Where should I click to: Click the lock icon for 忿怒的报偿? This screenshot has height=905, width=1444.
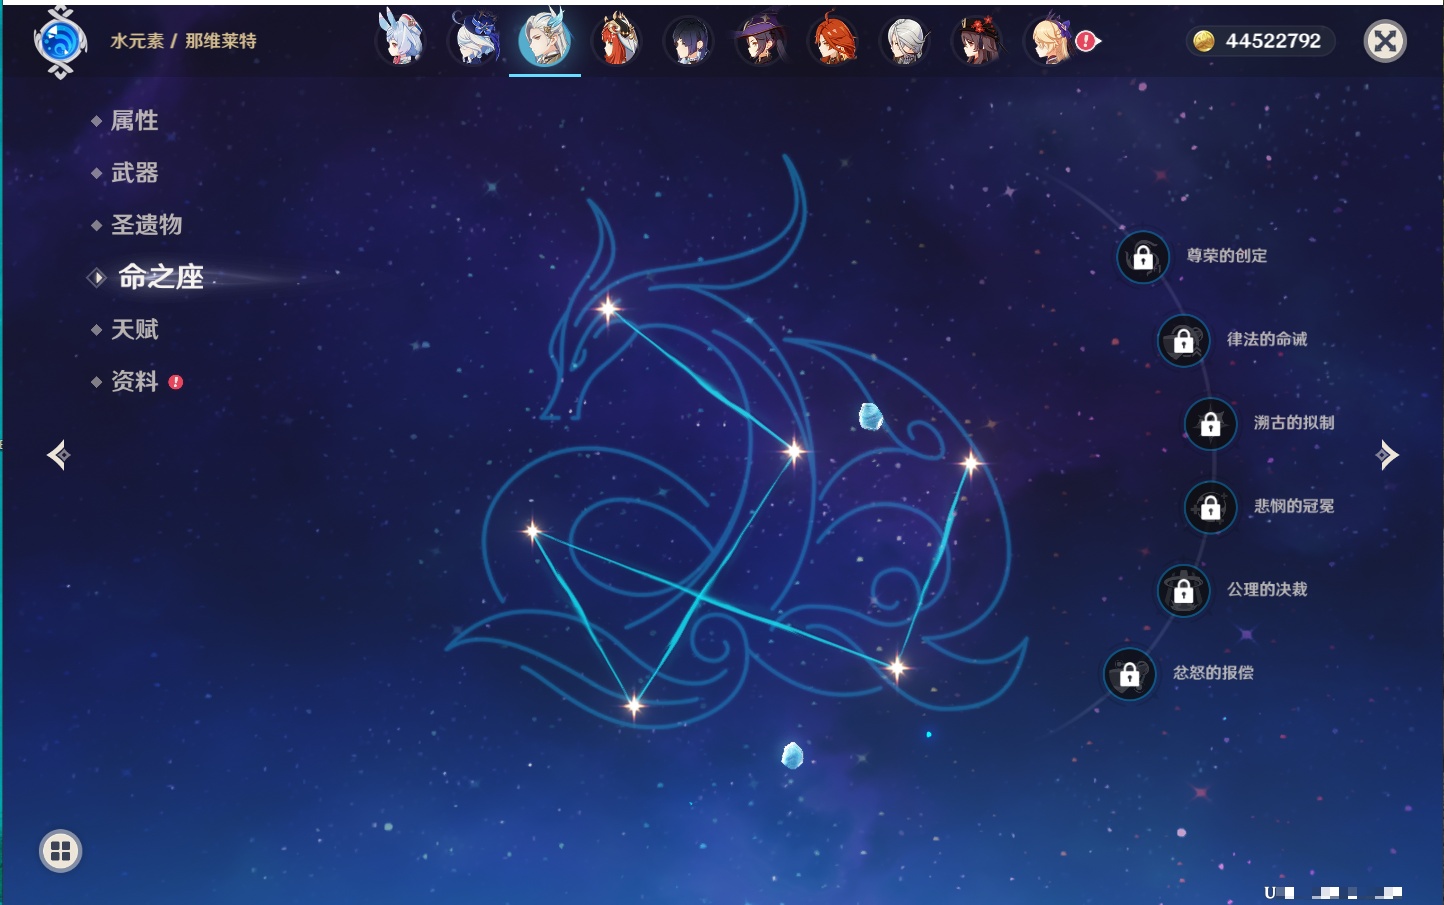pyautogui.click(x=1130, y=674)
